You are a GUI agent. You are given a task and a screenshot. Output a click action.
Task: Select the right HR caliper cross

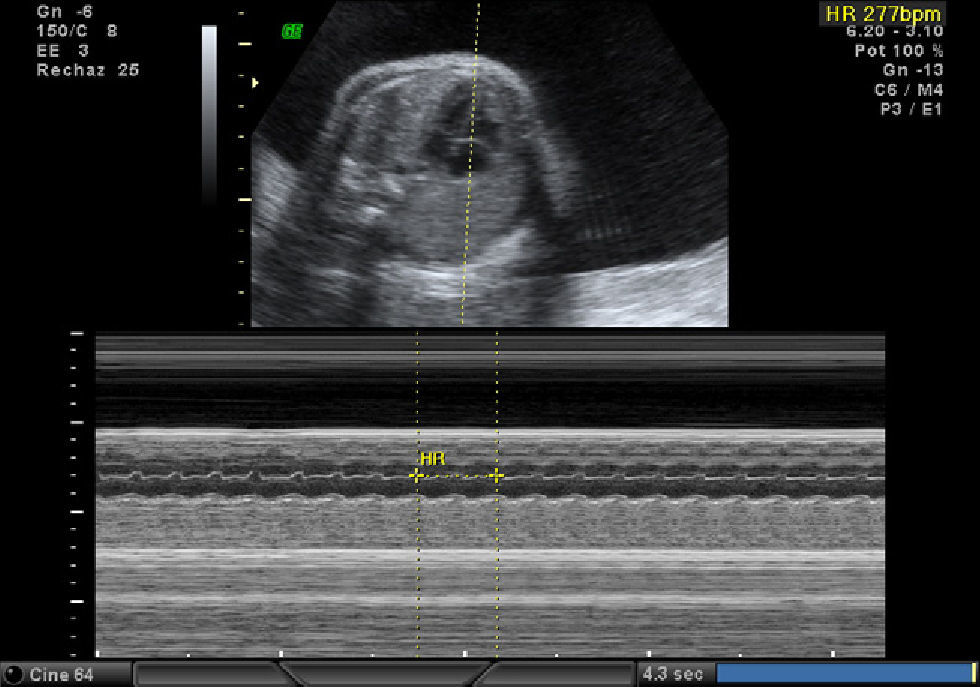coord(496,476)
